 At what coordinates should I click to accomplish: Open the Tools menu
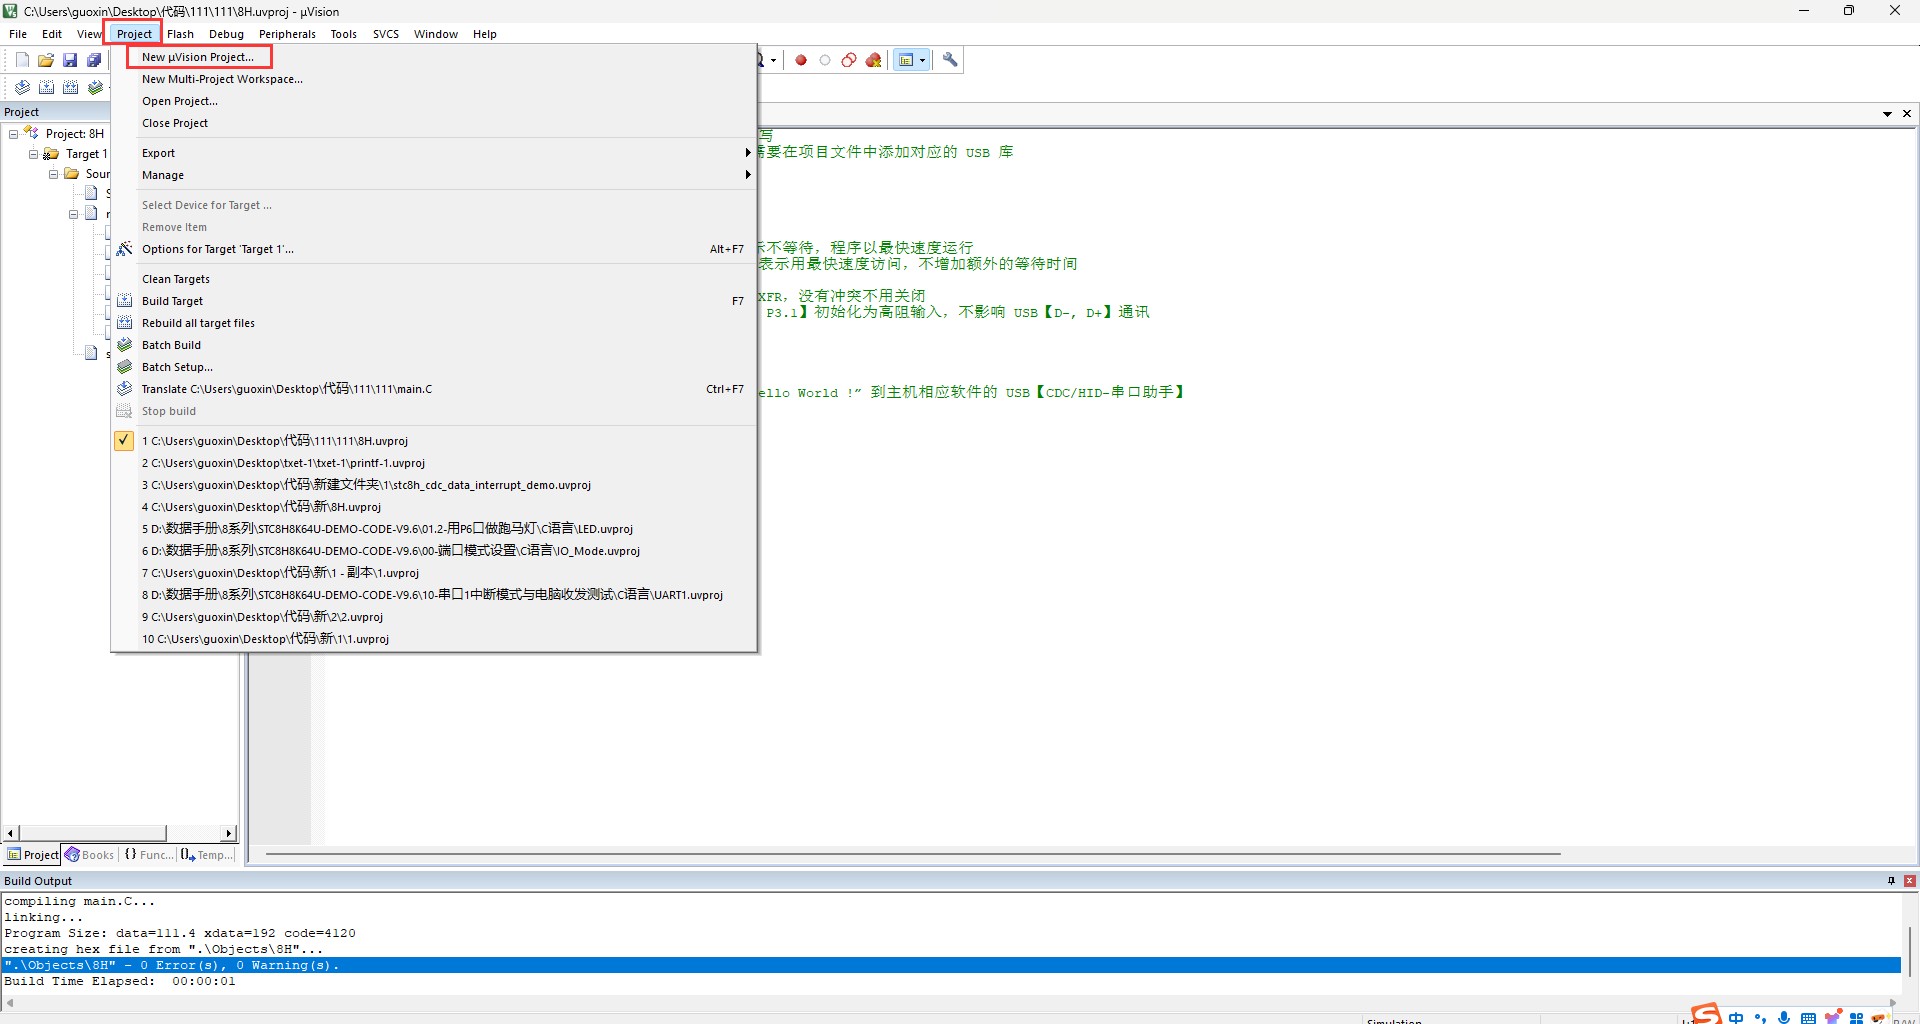344,34
